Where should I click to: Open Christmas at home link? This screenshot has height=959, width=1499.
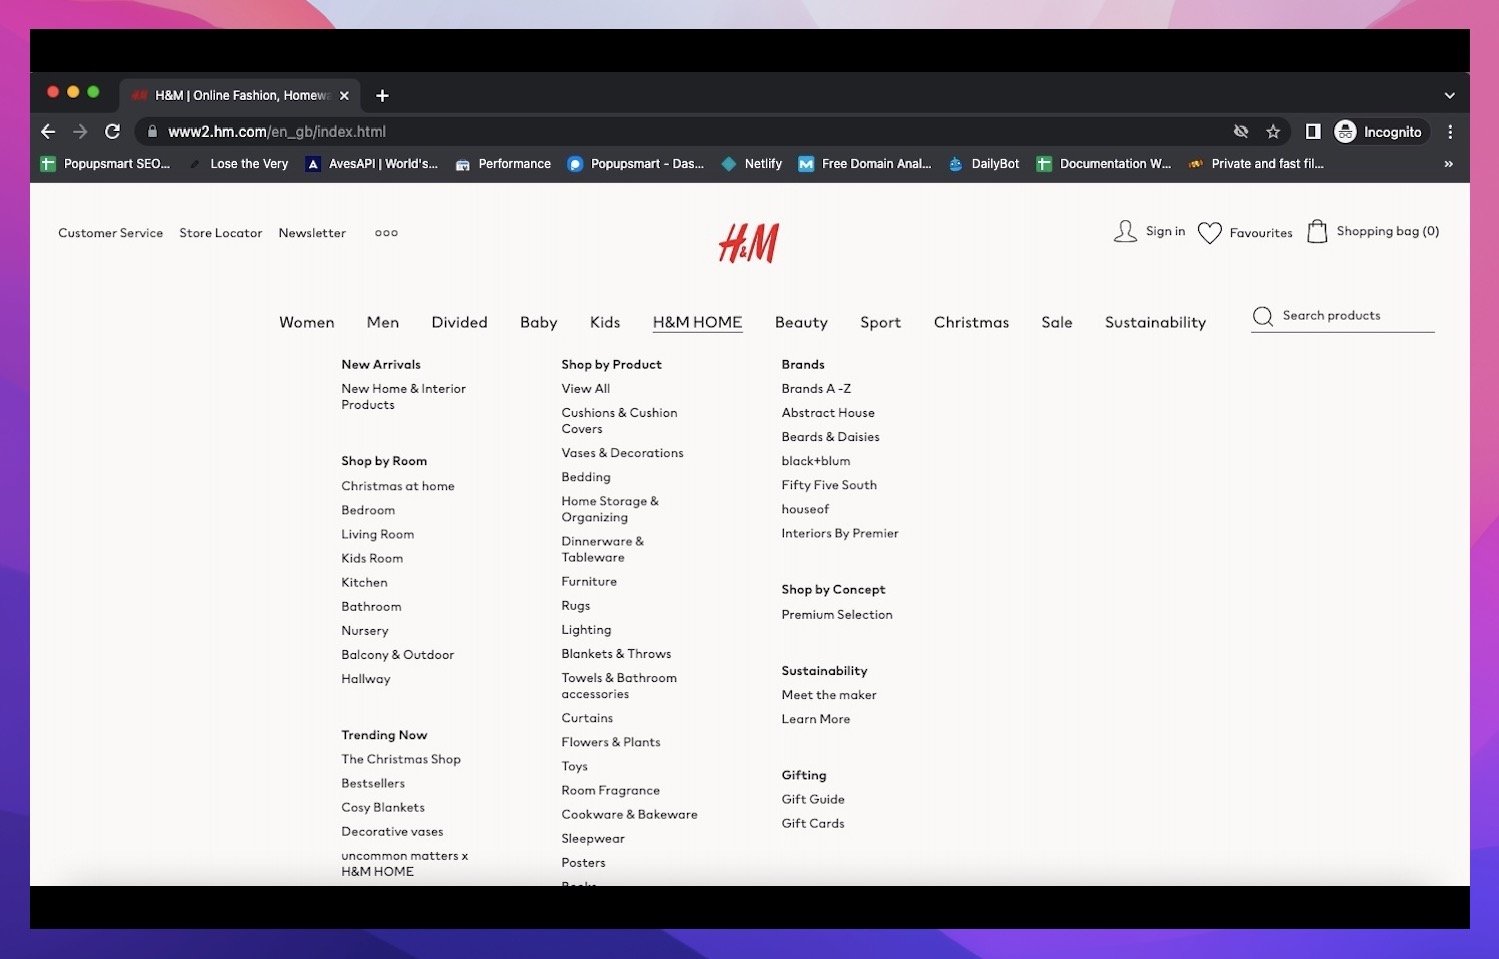click(x=398, y=486)
